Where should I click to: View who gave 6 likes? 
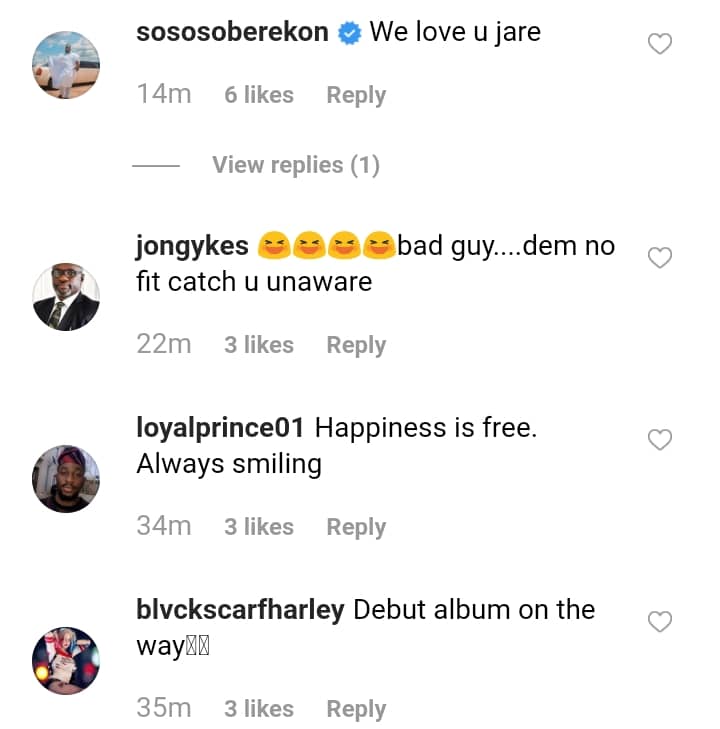click(x=258, y=95)
